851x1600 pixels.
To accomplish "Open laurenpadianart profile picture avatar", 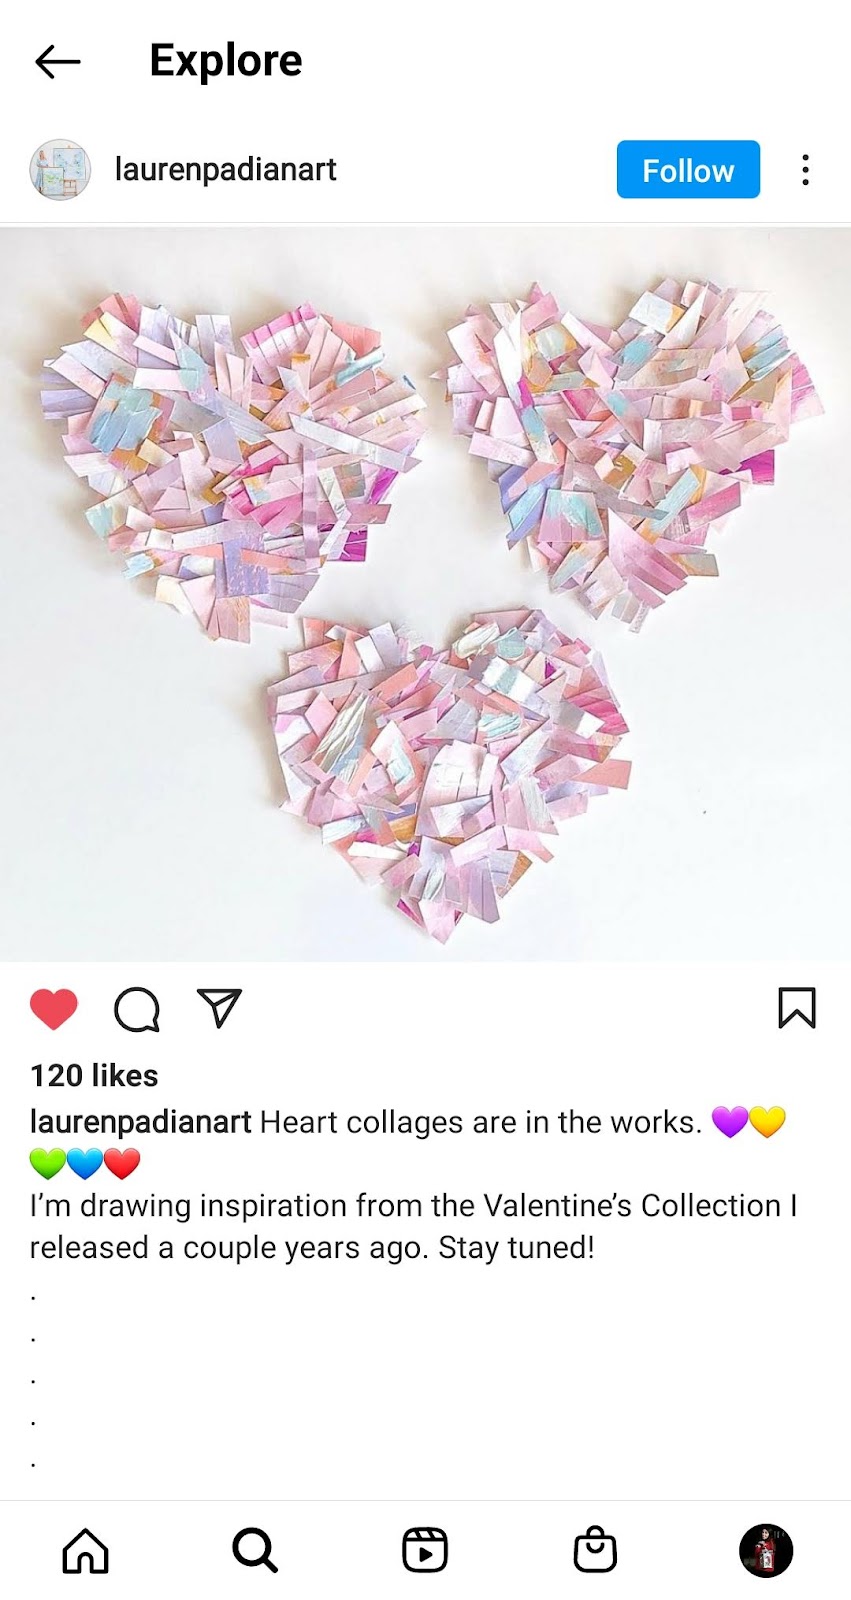I will (60, 170).
